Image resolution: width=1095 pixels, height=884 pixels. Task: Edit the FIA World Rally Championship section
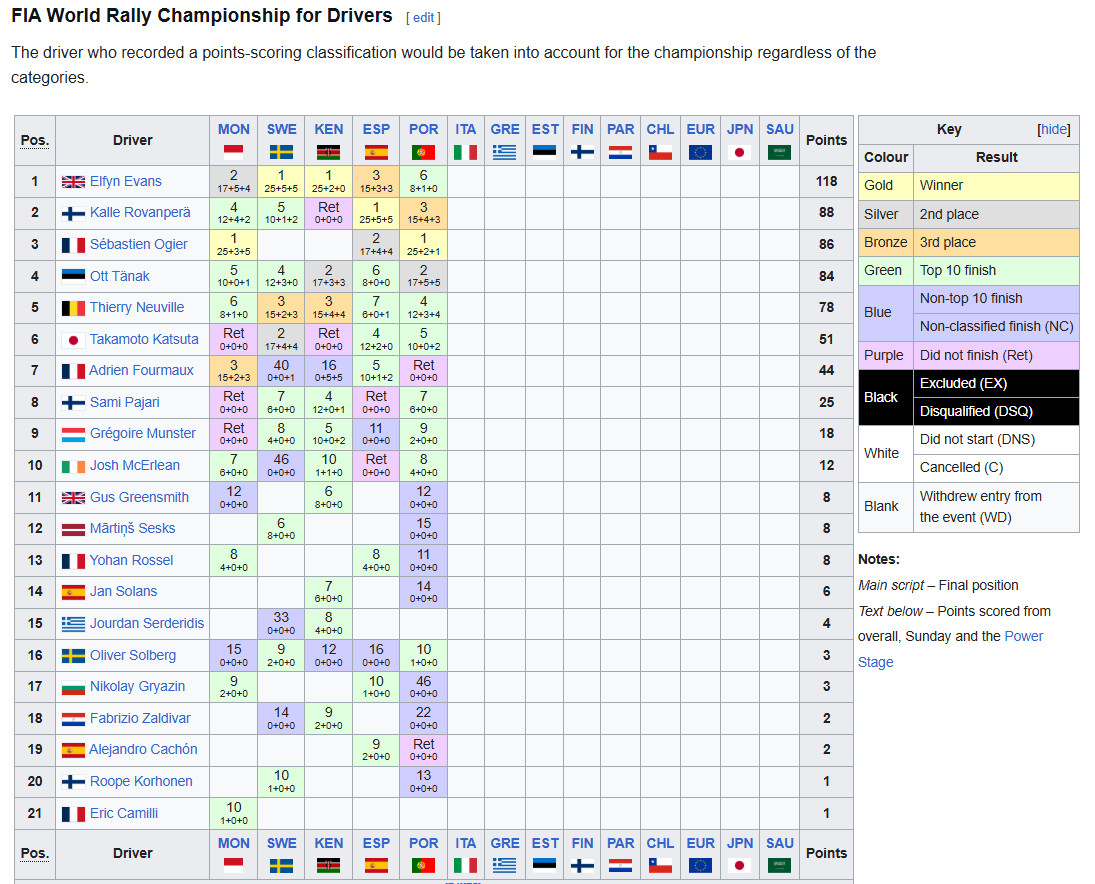pyautogui.click(x=423, y=17)
